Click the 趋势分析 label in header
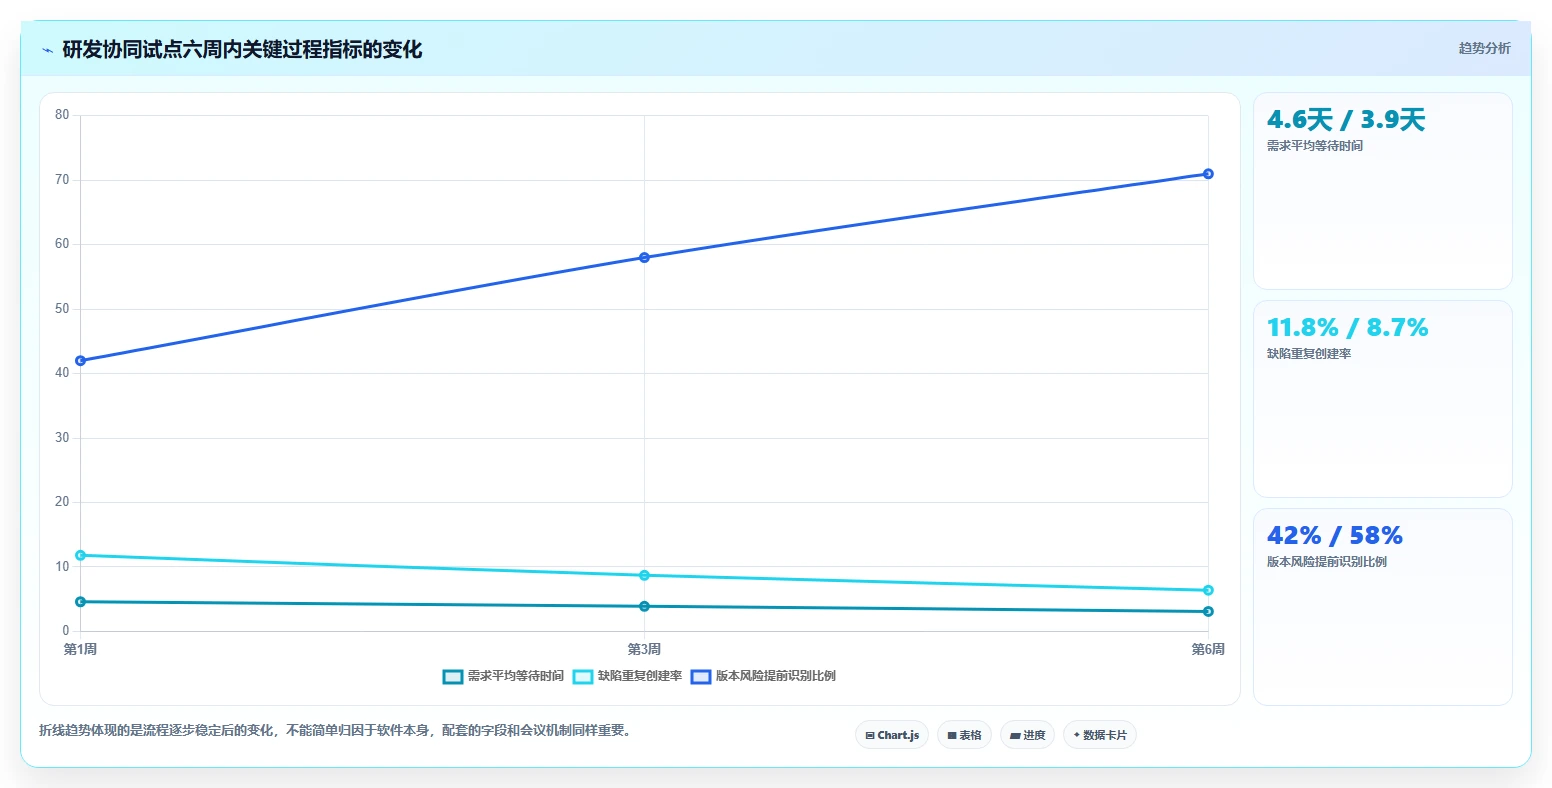The height and width of the screenshot is (788, 1552). 1484,48
